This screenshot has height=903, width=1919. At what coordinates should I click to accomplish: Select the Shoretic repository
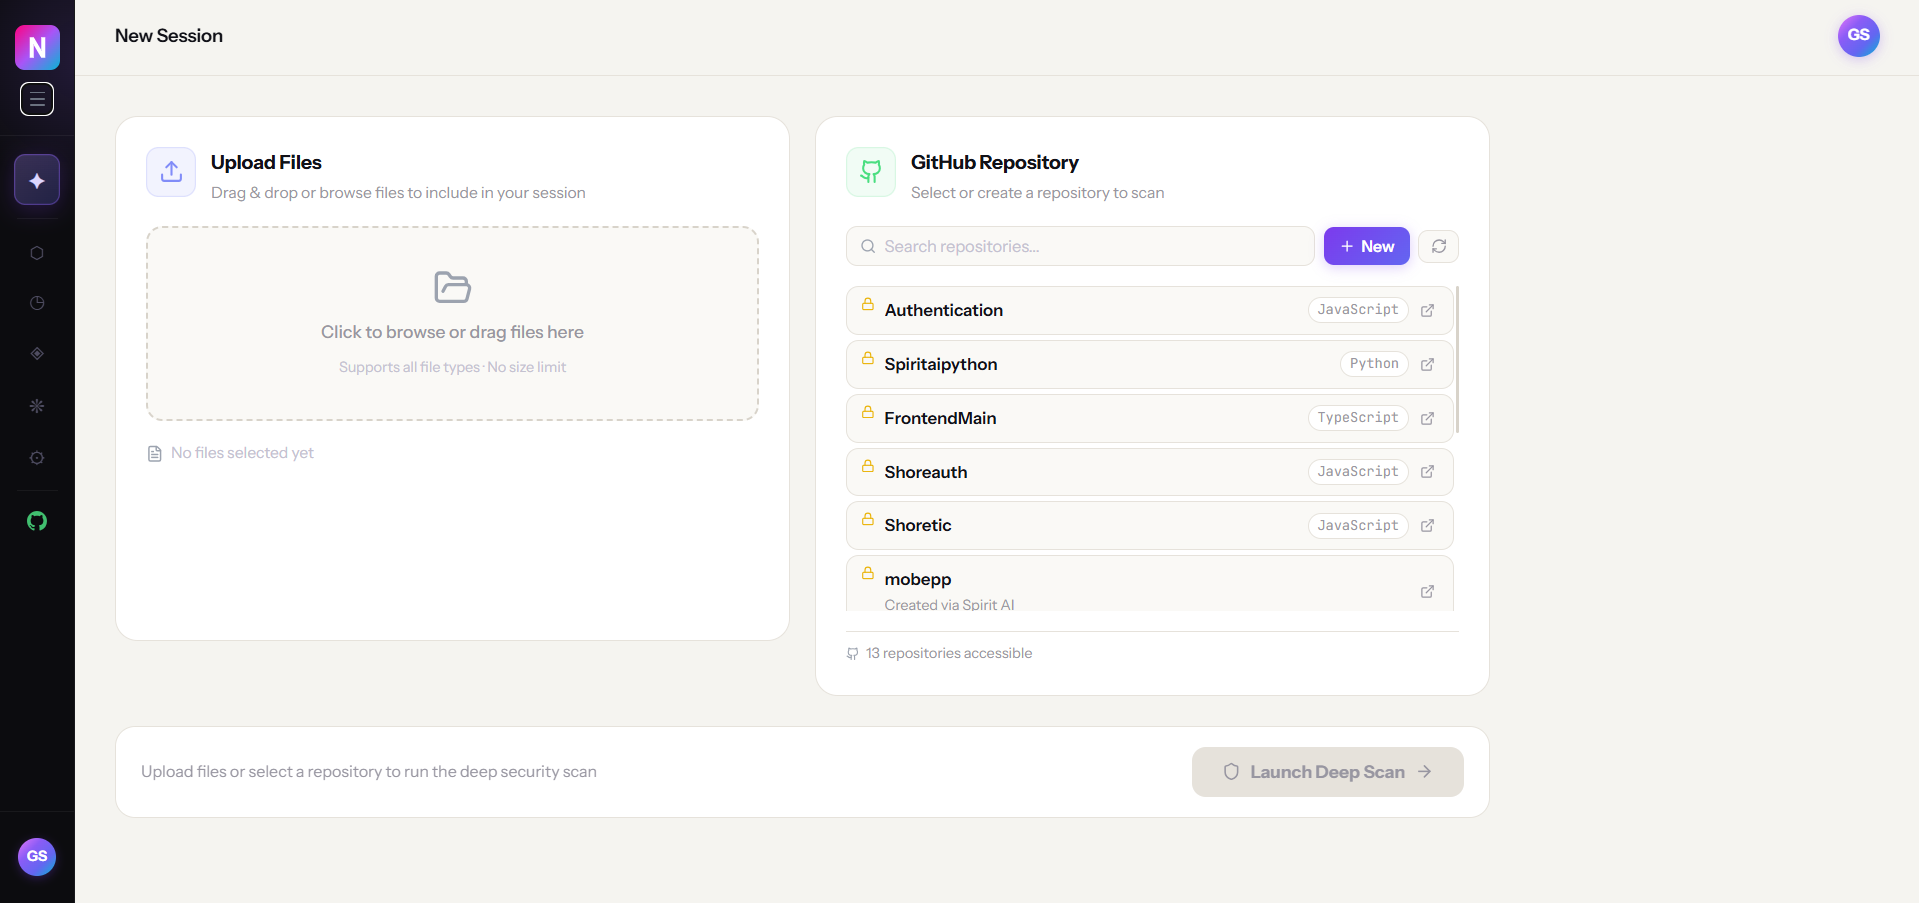click(x=1150, y=526)
